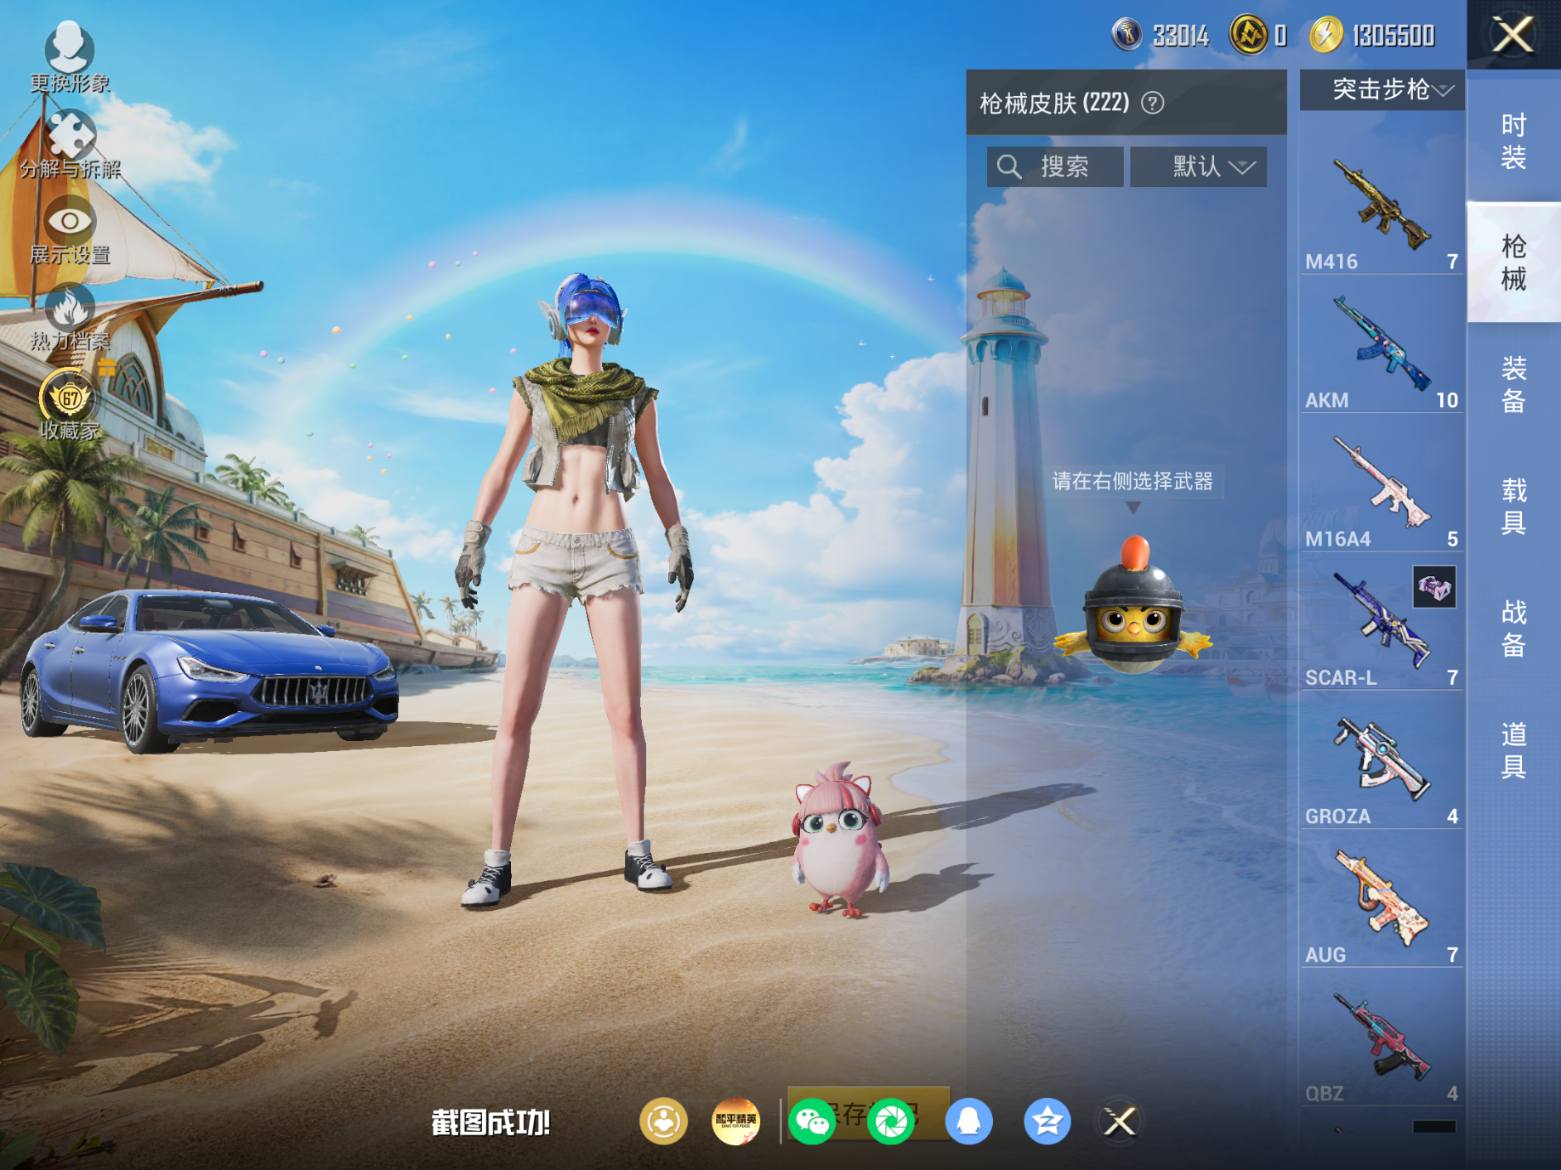Image resolution: width=1561 pixels, height=1170 pixels.
Task: Share screenshot to WeChat Moments icon
Action: click(x=891, y=1121)
